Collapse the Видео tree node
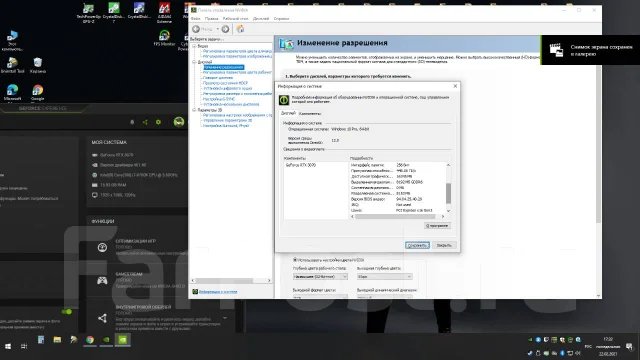 pos(194,46)
